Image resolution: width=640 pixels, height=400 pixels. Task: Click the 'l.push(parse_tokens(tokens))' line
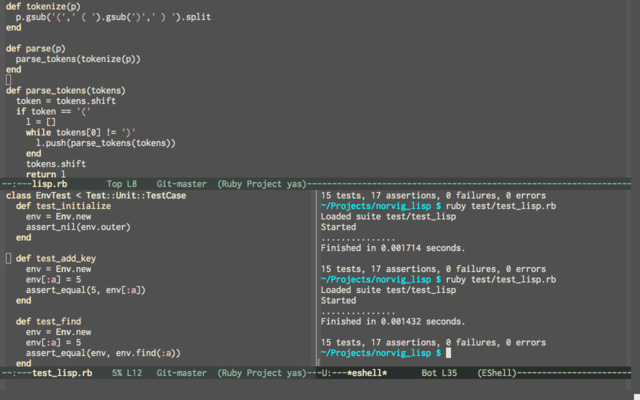(106, 143)
